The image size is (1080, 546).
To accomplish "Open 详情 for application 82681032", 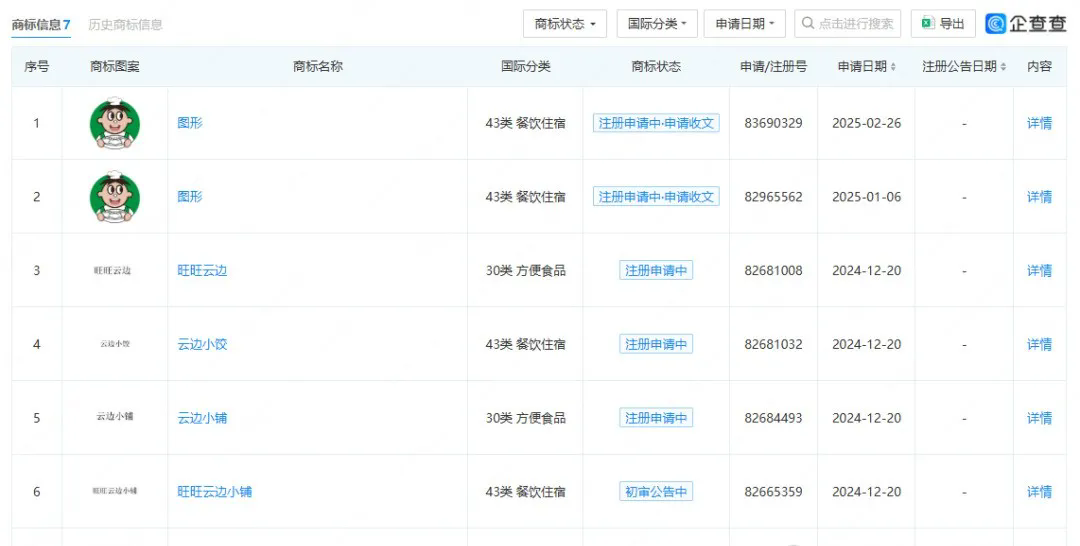I will [1039, 344].
